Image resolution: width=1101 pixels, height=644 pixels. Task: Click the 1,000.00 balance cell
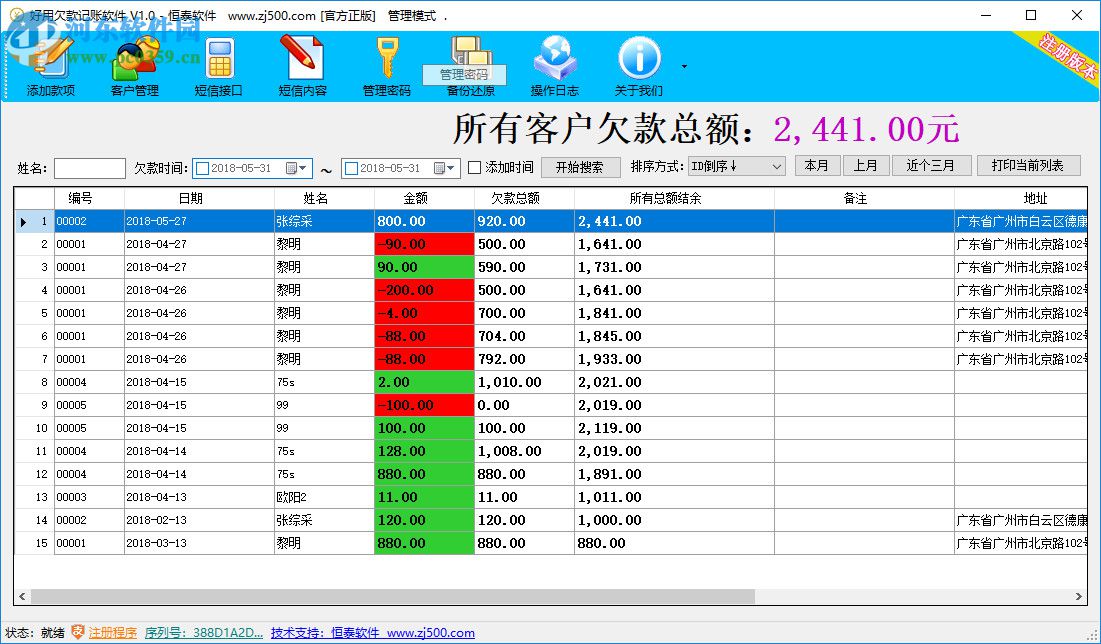(674, 520)
